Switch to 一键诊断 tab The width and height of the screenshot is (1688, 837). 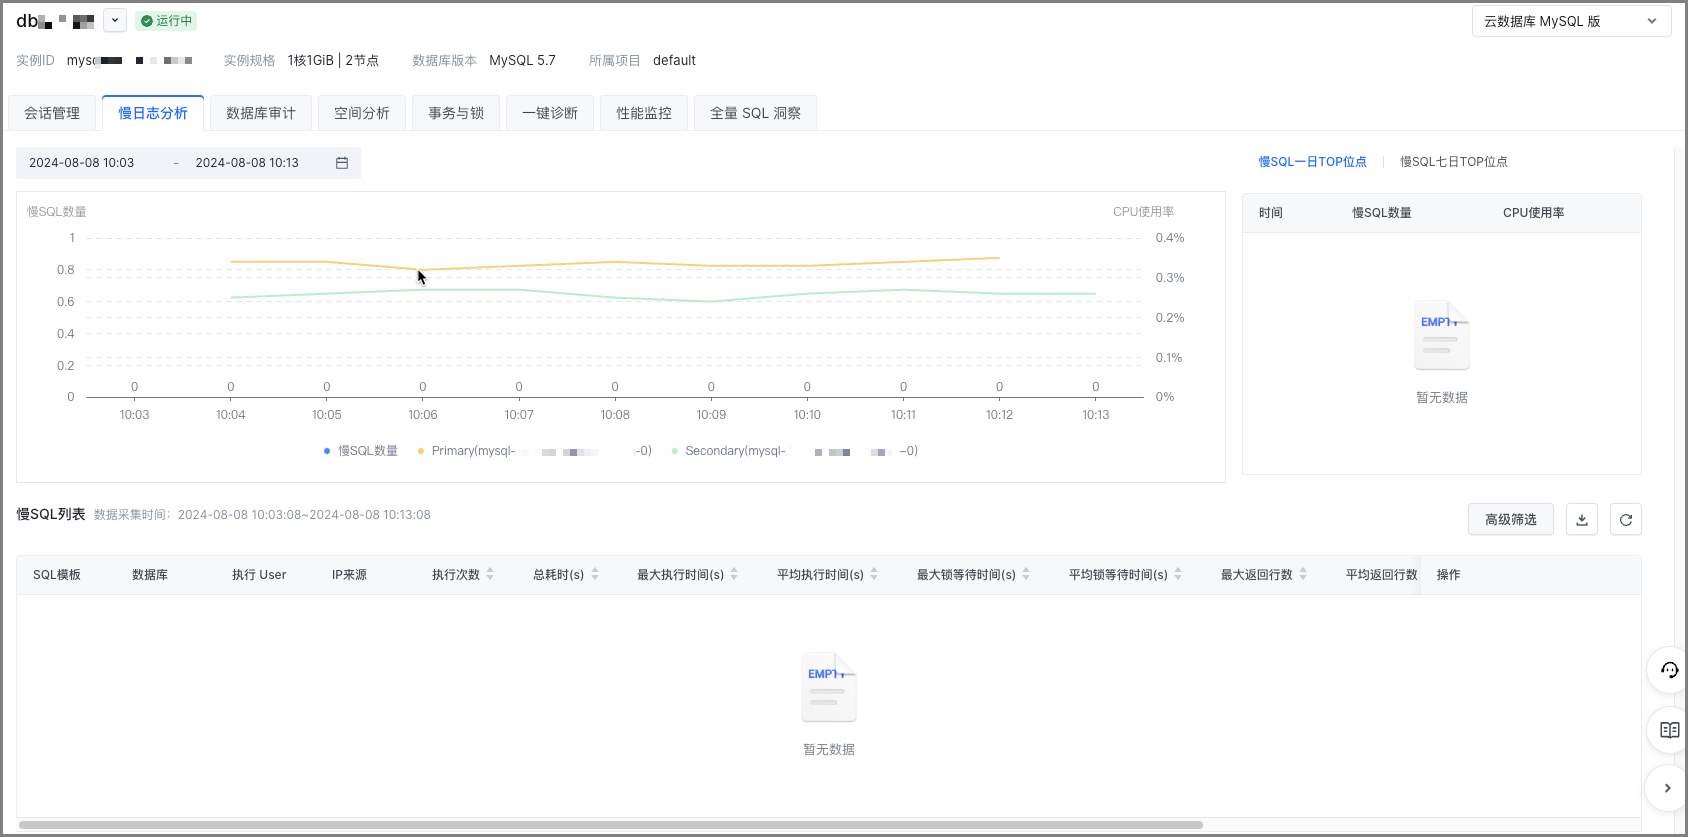(550, 113)
